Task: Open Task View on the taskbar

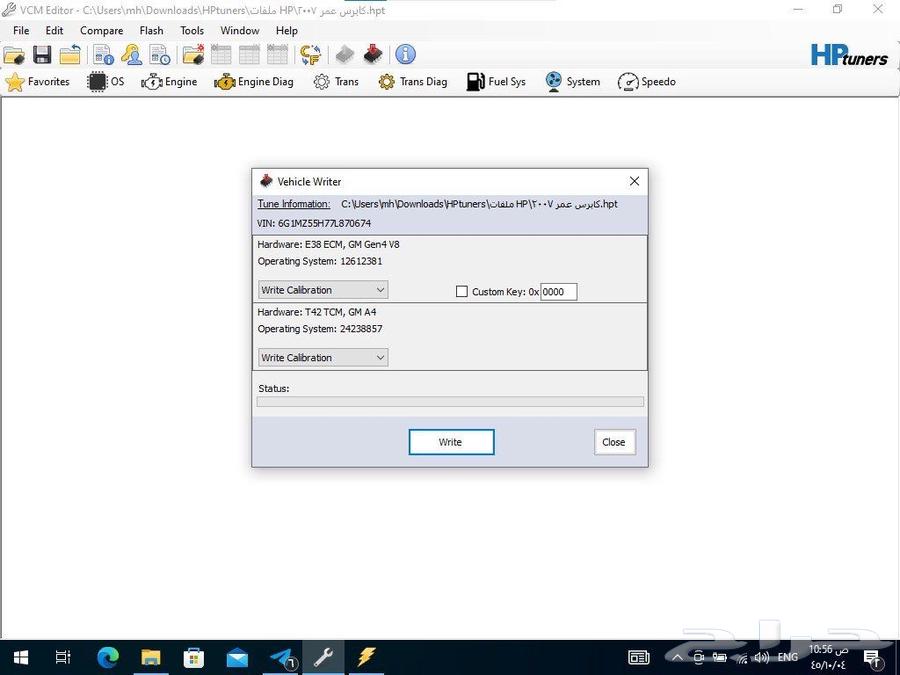Action: [x=63, y=657]
